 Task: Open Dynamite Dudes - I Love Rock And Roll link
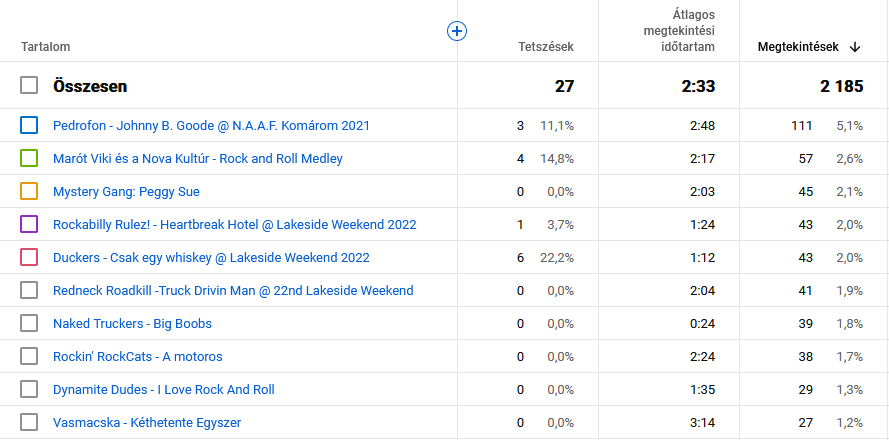tap(163, 390)
